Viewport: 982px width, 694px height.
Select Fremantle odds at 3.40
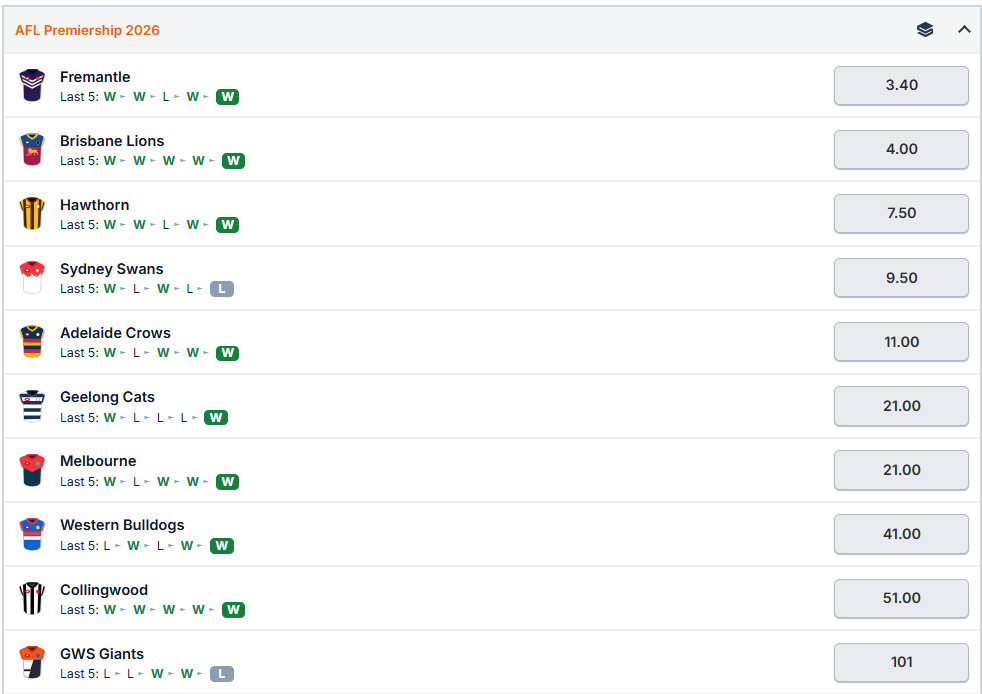901,85
